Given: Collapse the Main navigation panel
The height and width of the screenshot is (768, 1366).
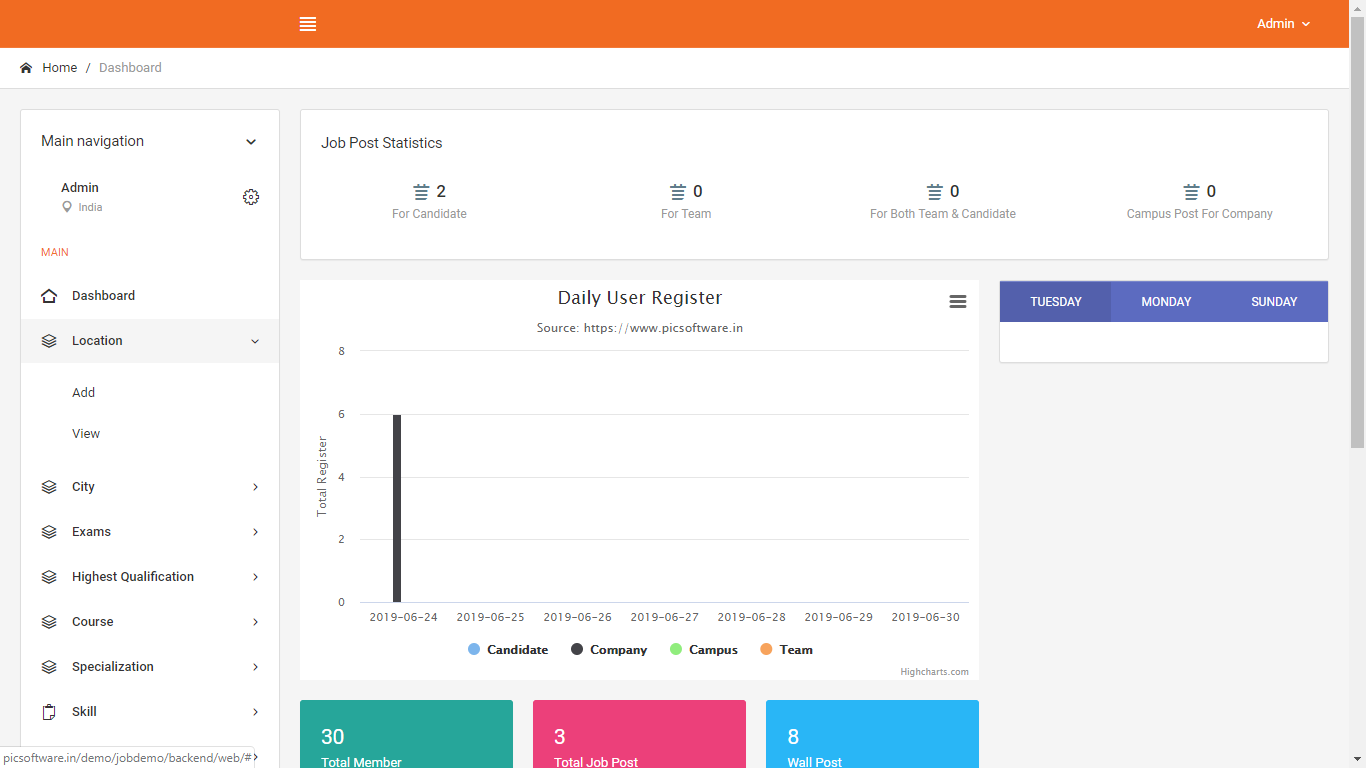Looking at the screenshot, I should [x=251, y=142].
